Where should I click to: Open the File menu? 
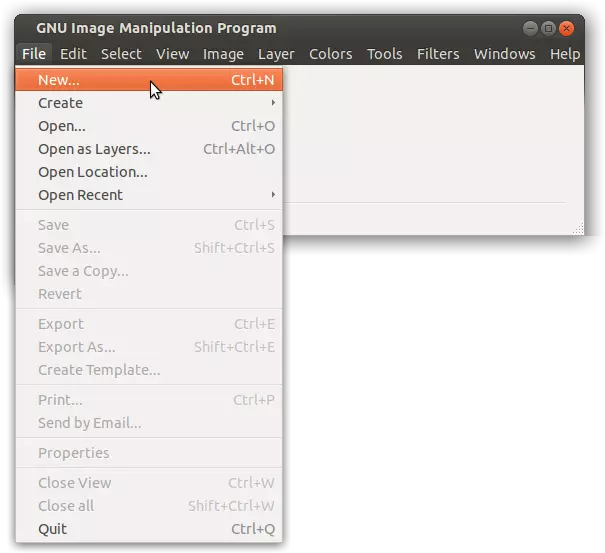click(x=34, y=54)
